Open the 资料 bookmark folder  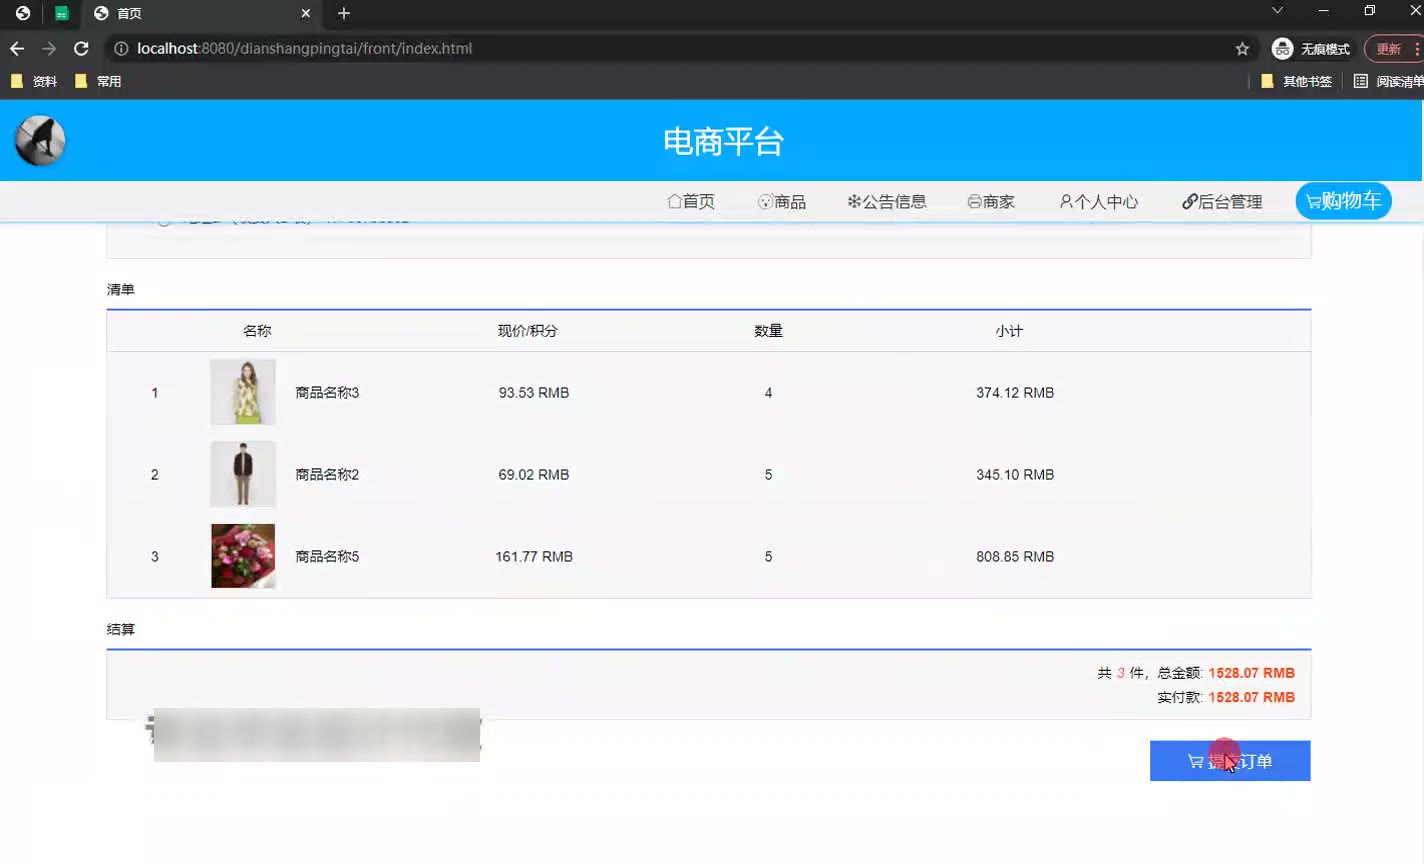(x=34, y=81)
